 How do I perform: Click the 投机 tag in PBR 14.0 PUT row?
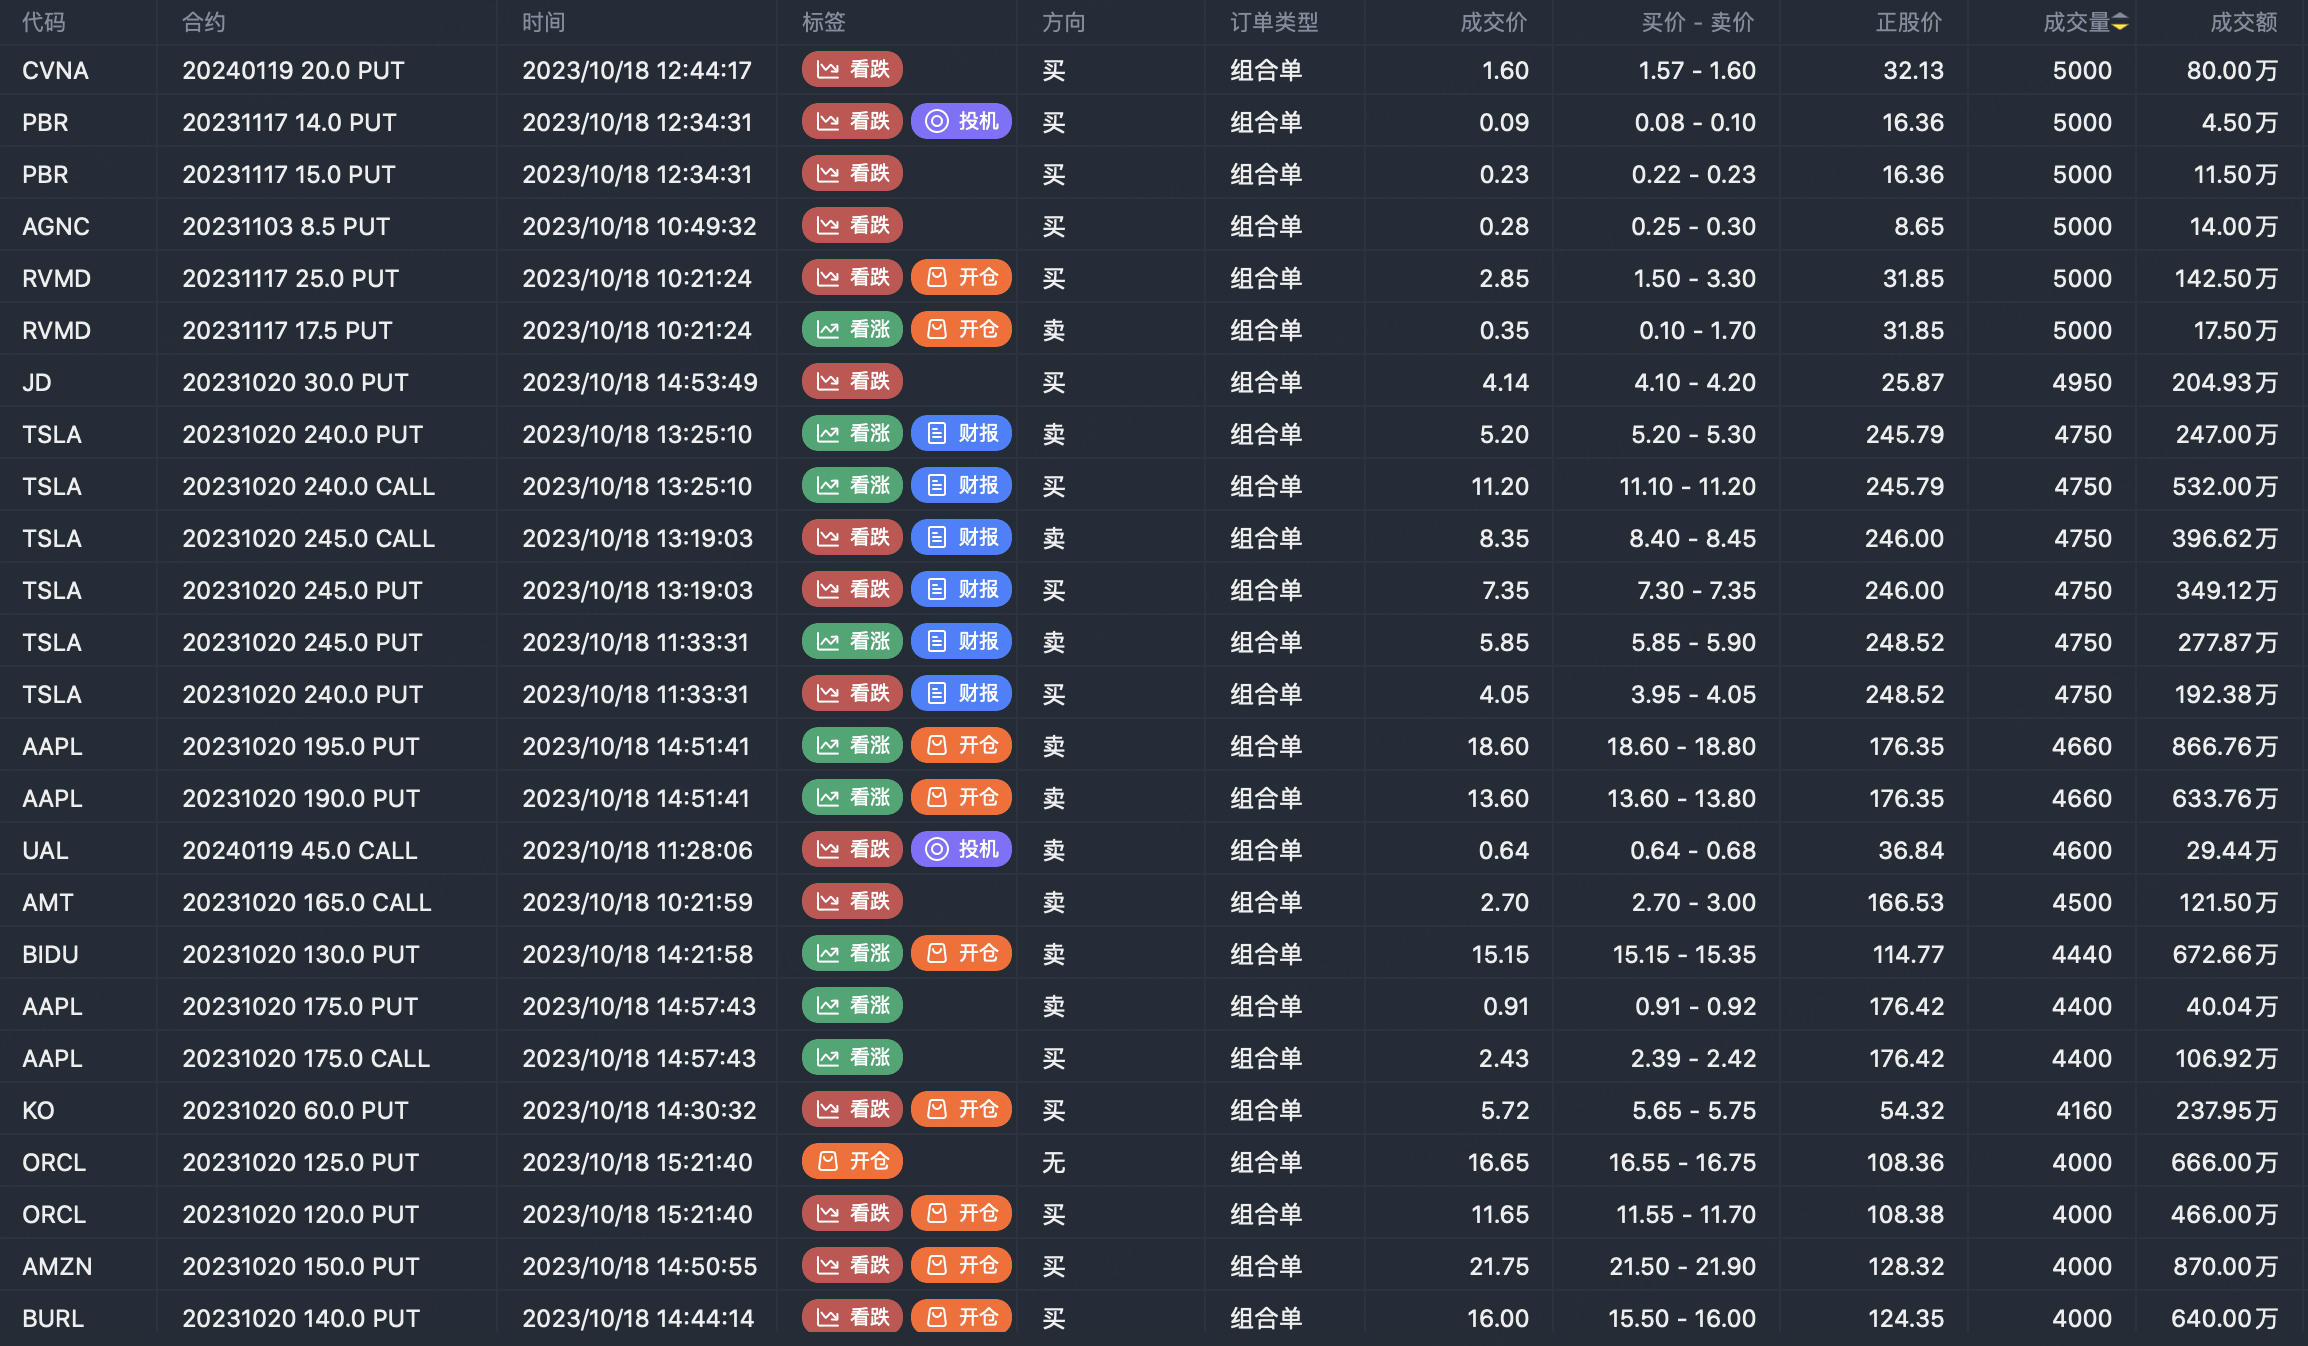point(961,121)
